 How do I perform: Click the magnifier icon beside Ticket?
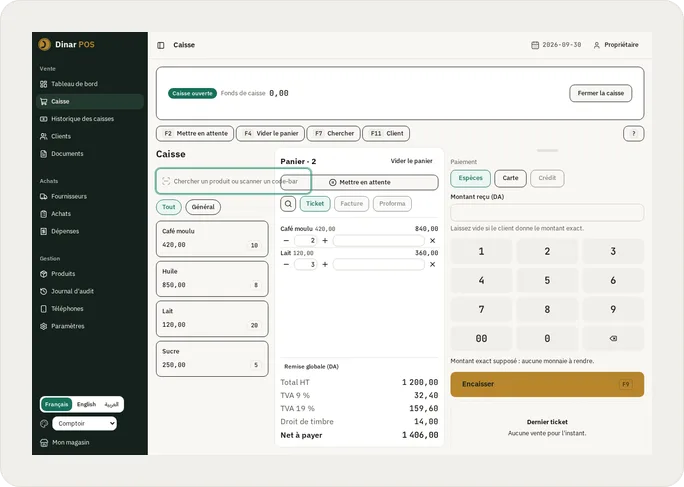(x=288, y=204)
